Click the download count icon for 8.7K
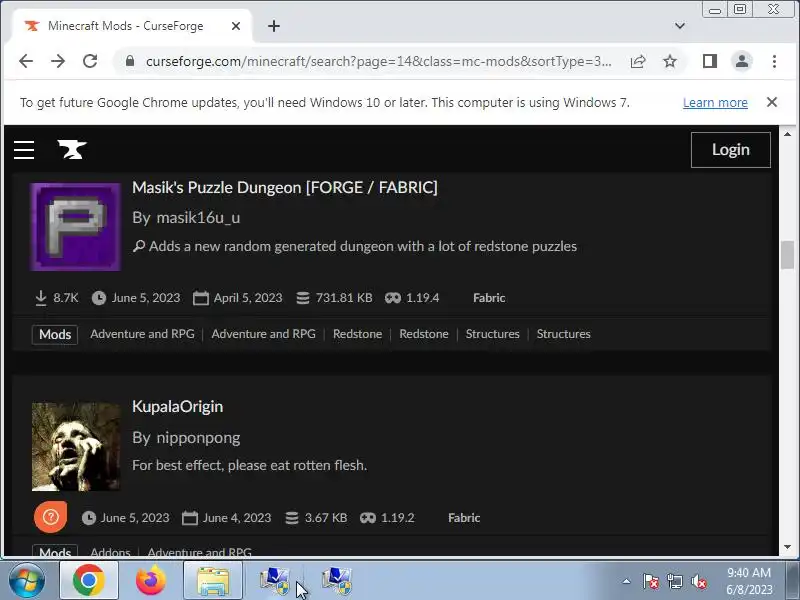This screenshot has width=800, height=600. [41, 298]
